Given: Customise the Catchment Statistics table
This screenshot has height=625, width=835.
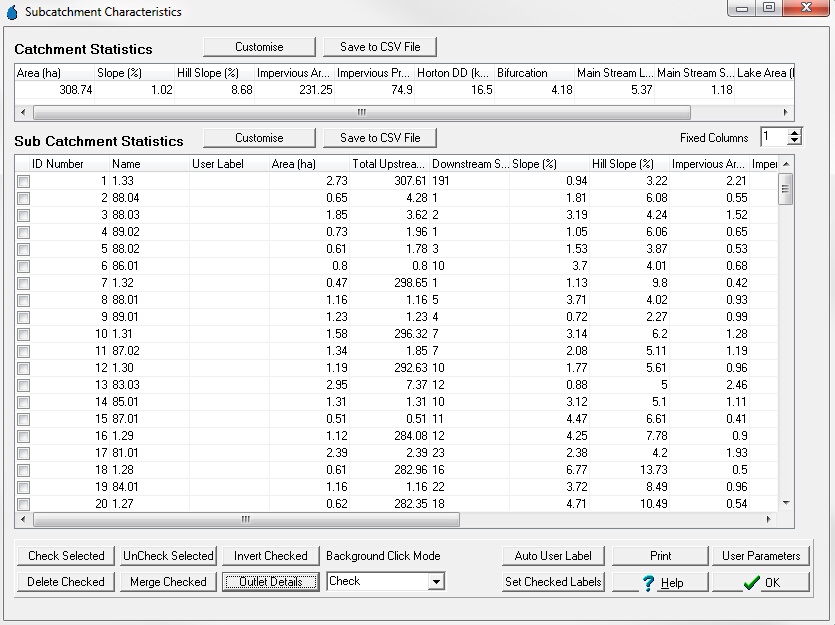Looking at the screenshot, I should coord(259,47).
